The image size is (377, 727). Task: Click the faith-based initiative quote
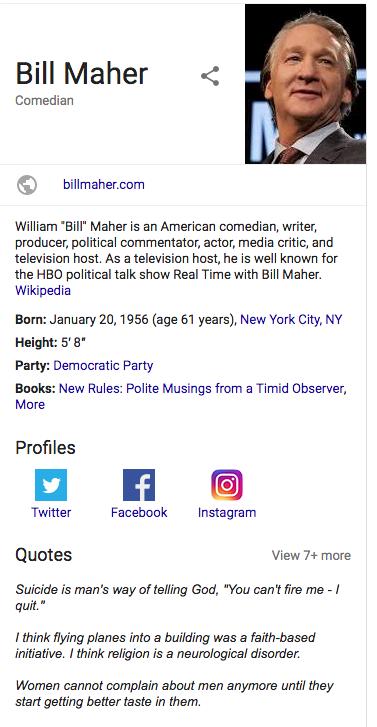click(x=166, y=645)
